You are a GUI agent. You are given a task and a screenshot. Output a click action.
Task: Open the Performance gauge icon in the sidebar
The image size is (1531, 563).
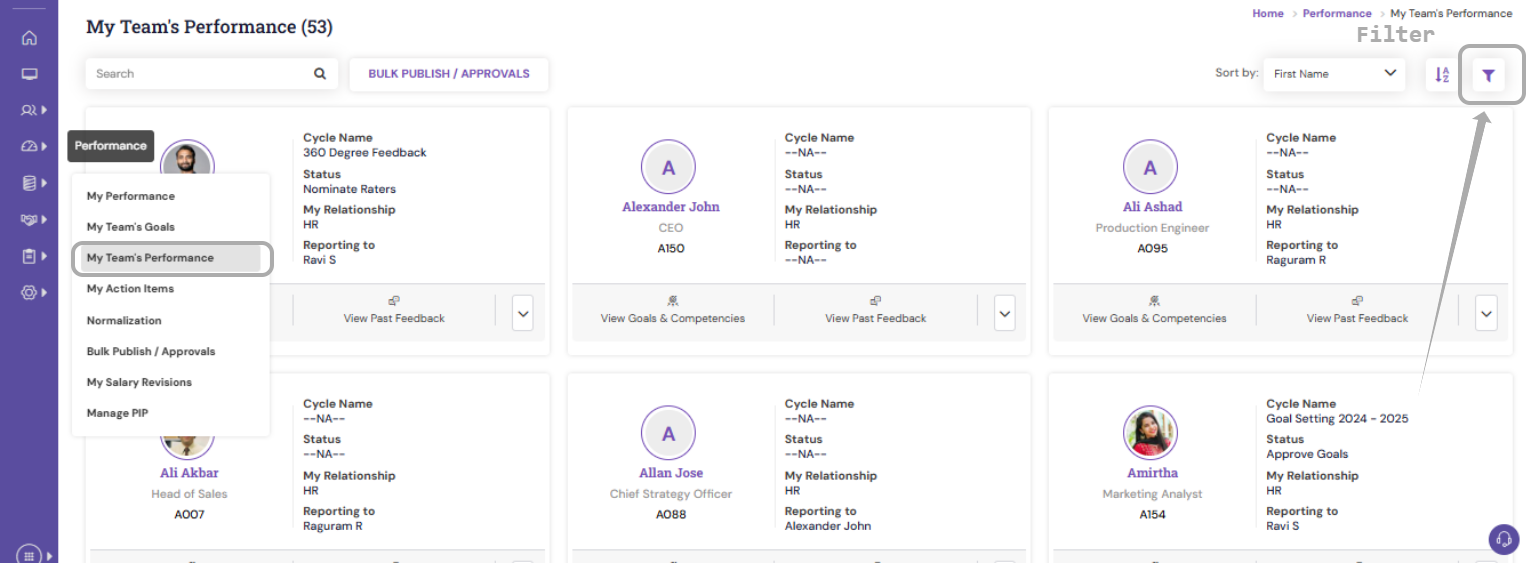coord(29,146)
